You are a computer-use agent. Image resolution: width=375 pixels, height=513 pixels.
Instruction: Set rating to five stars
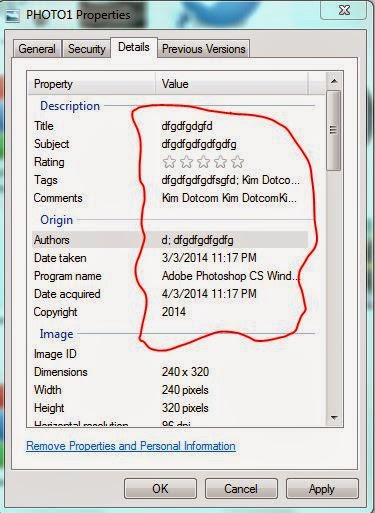(237, 162)
